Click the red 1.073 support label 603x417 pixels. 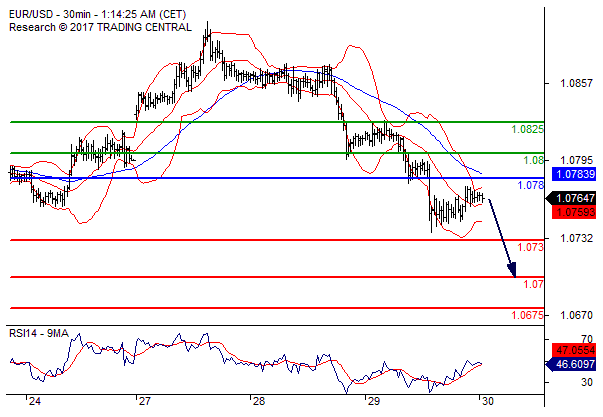pyautogui.click(x=531, y=247)
